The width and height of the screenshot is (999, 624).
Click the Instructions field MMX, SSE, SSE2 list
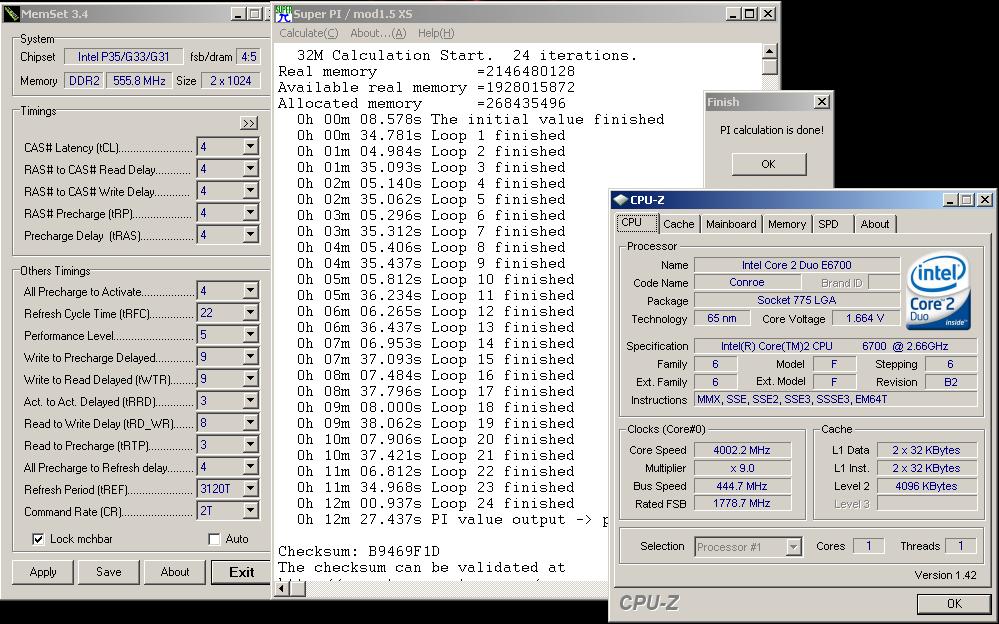[x=835, y=400]
